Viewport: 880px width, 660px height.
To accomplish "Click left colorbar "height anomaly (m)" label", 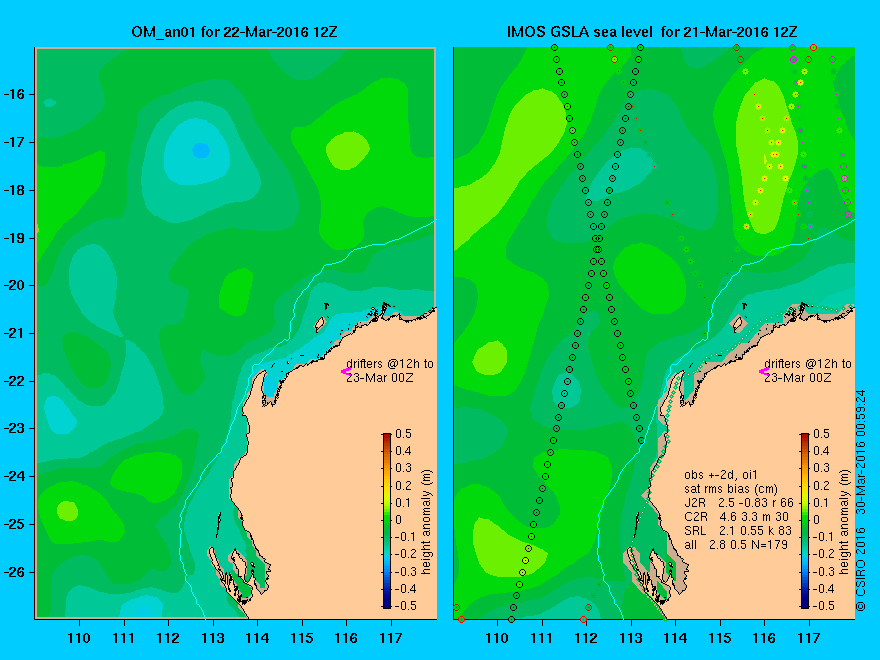I will point(426,522).
